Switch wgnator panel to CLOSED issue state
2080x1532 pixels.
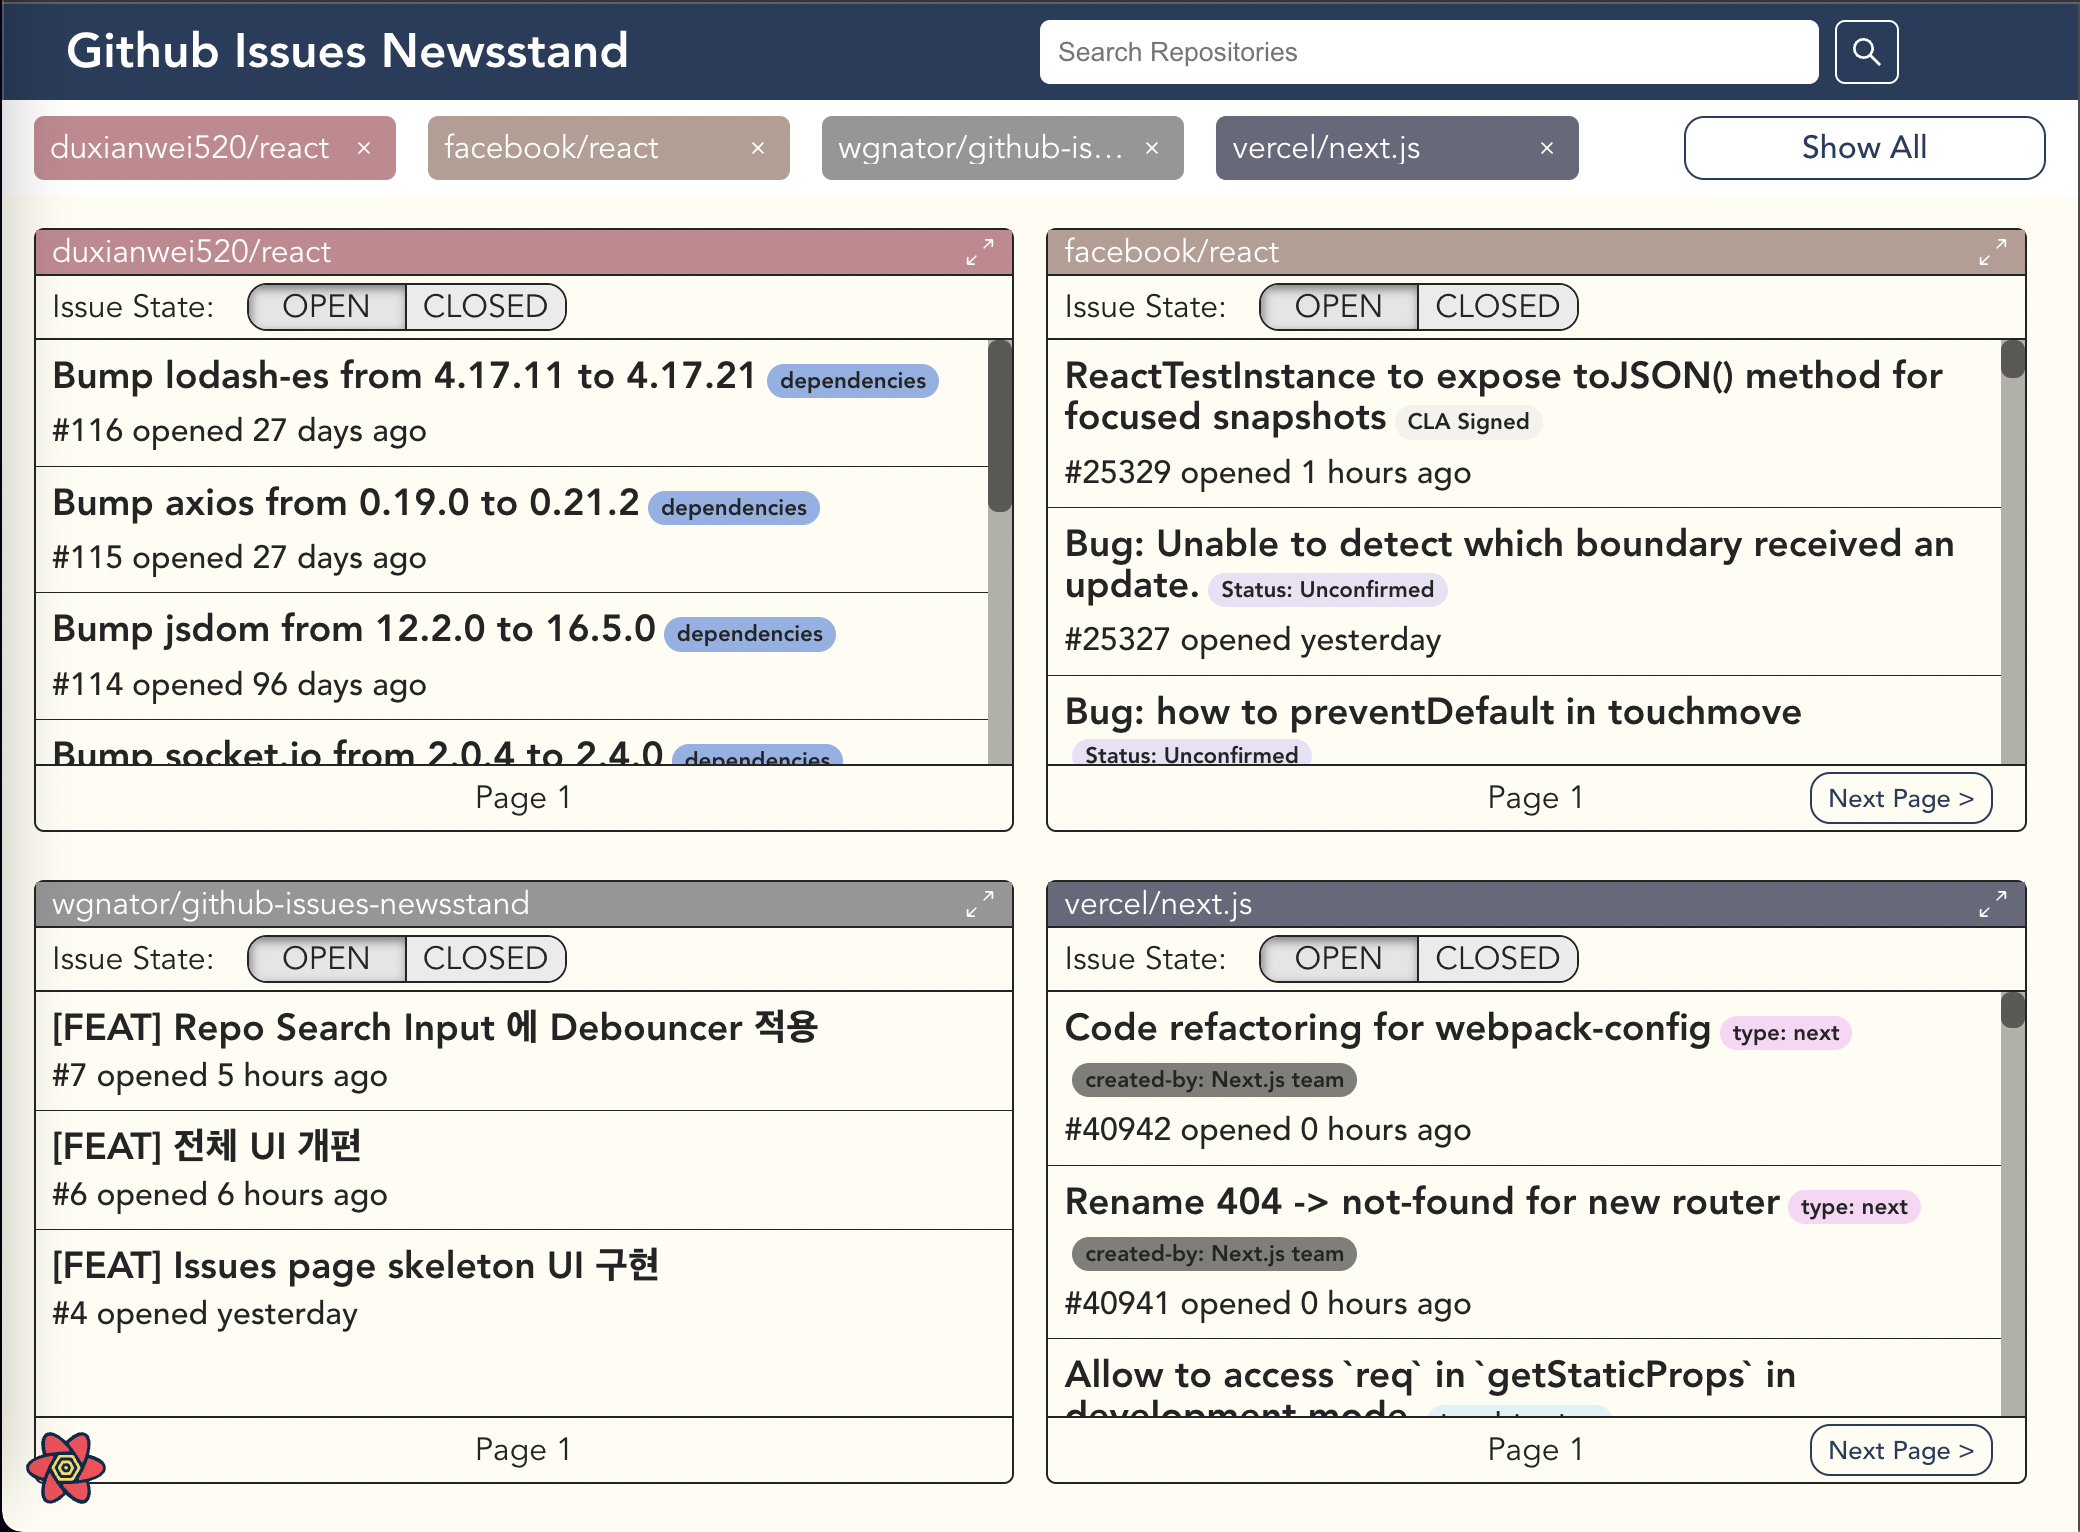485,958
